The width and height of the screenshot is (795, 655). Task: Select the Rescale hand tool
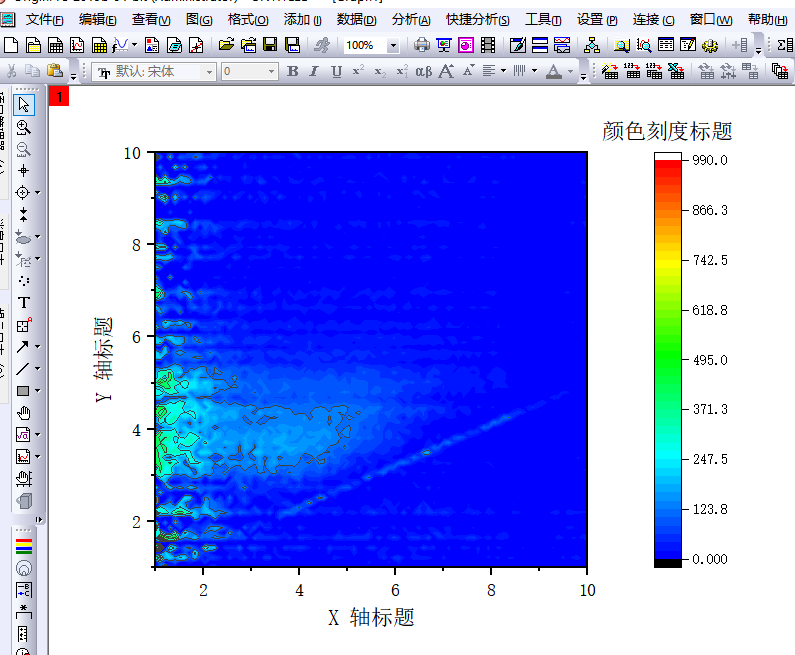[23, 479]
